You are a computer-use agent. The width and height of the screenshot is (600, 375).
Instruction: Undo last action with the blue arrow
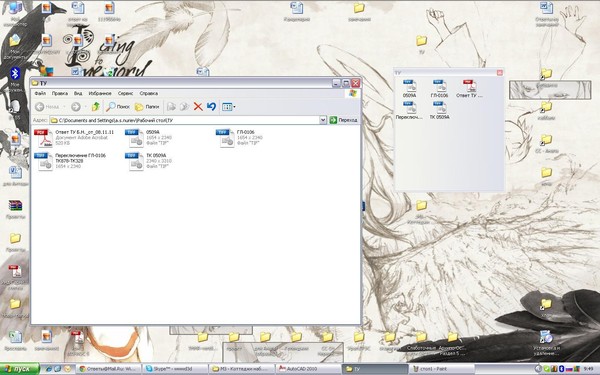click(211, 107)
